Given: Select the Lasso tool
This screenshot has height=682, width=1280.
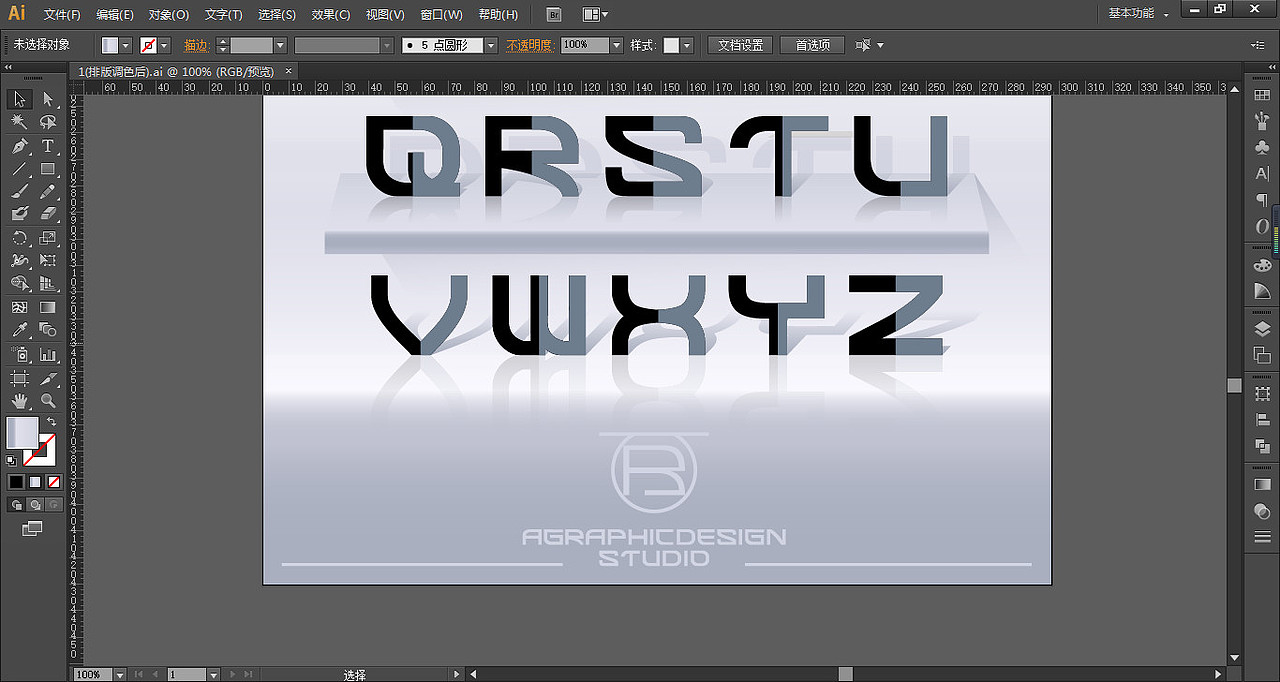Looking at the screenshot, I should (47, 121).
